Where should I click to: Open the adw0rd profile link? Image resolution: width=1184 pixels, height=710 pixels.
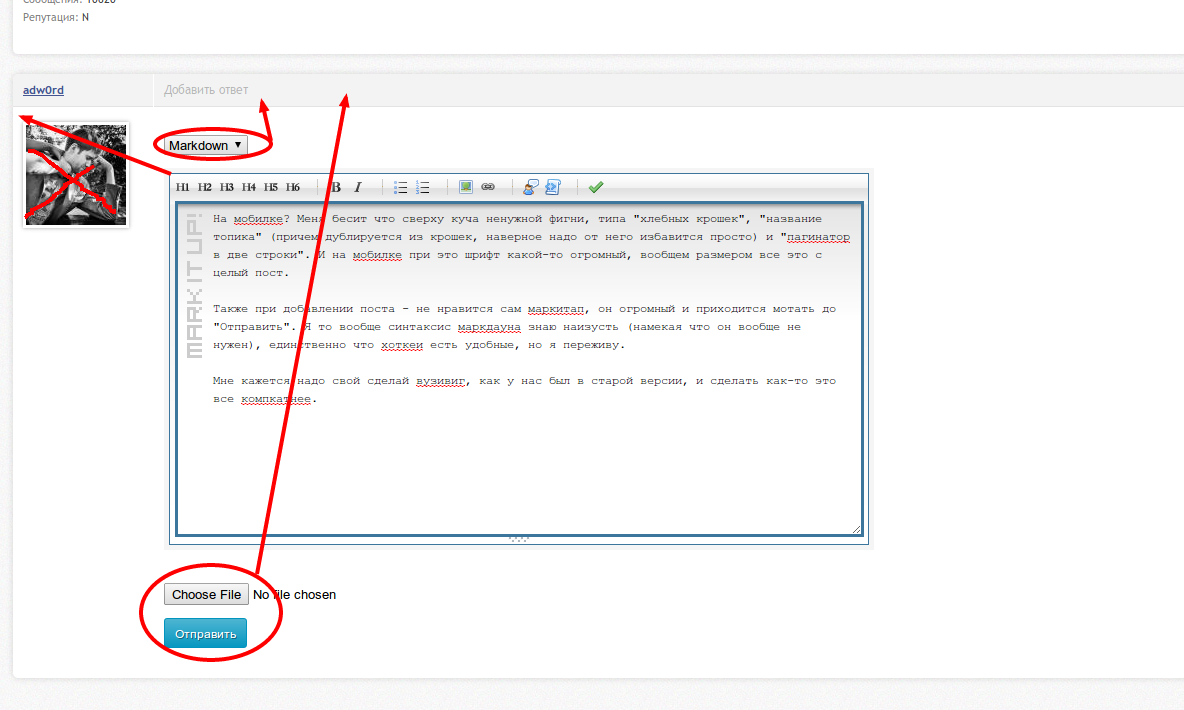point(43,90)
